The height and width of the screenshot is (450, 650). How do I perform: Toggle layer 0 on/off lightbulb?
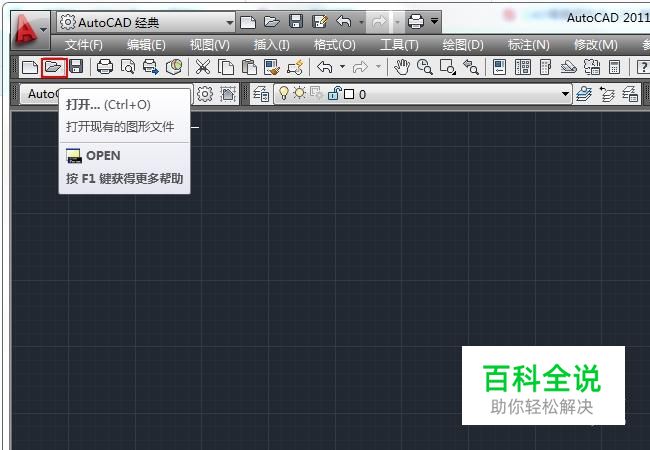point(284,93)
